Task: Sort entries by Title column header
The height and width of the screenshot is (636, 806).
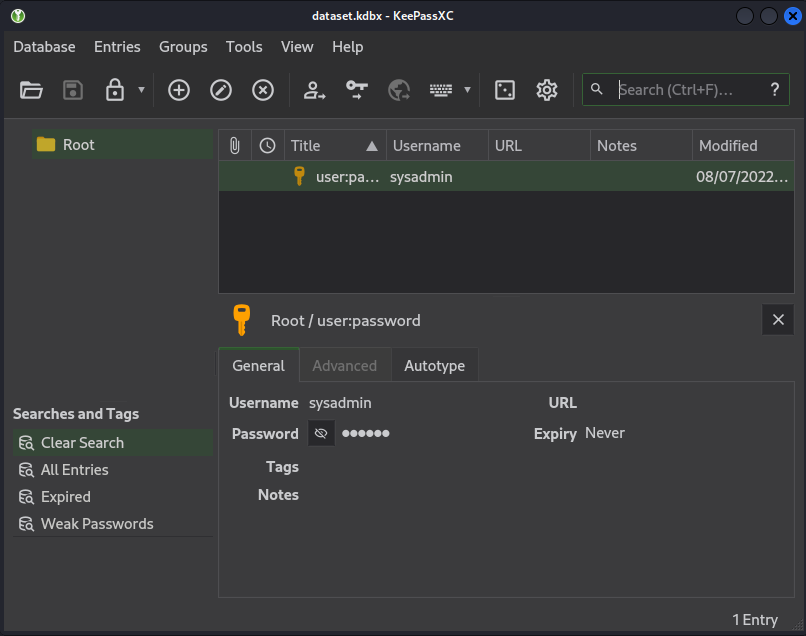Action: click(x=335, y=146)
